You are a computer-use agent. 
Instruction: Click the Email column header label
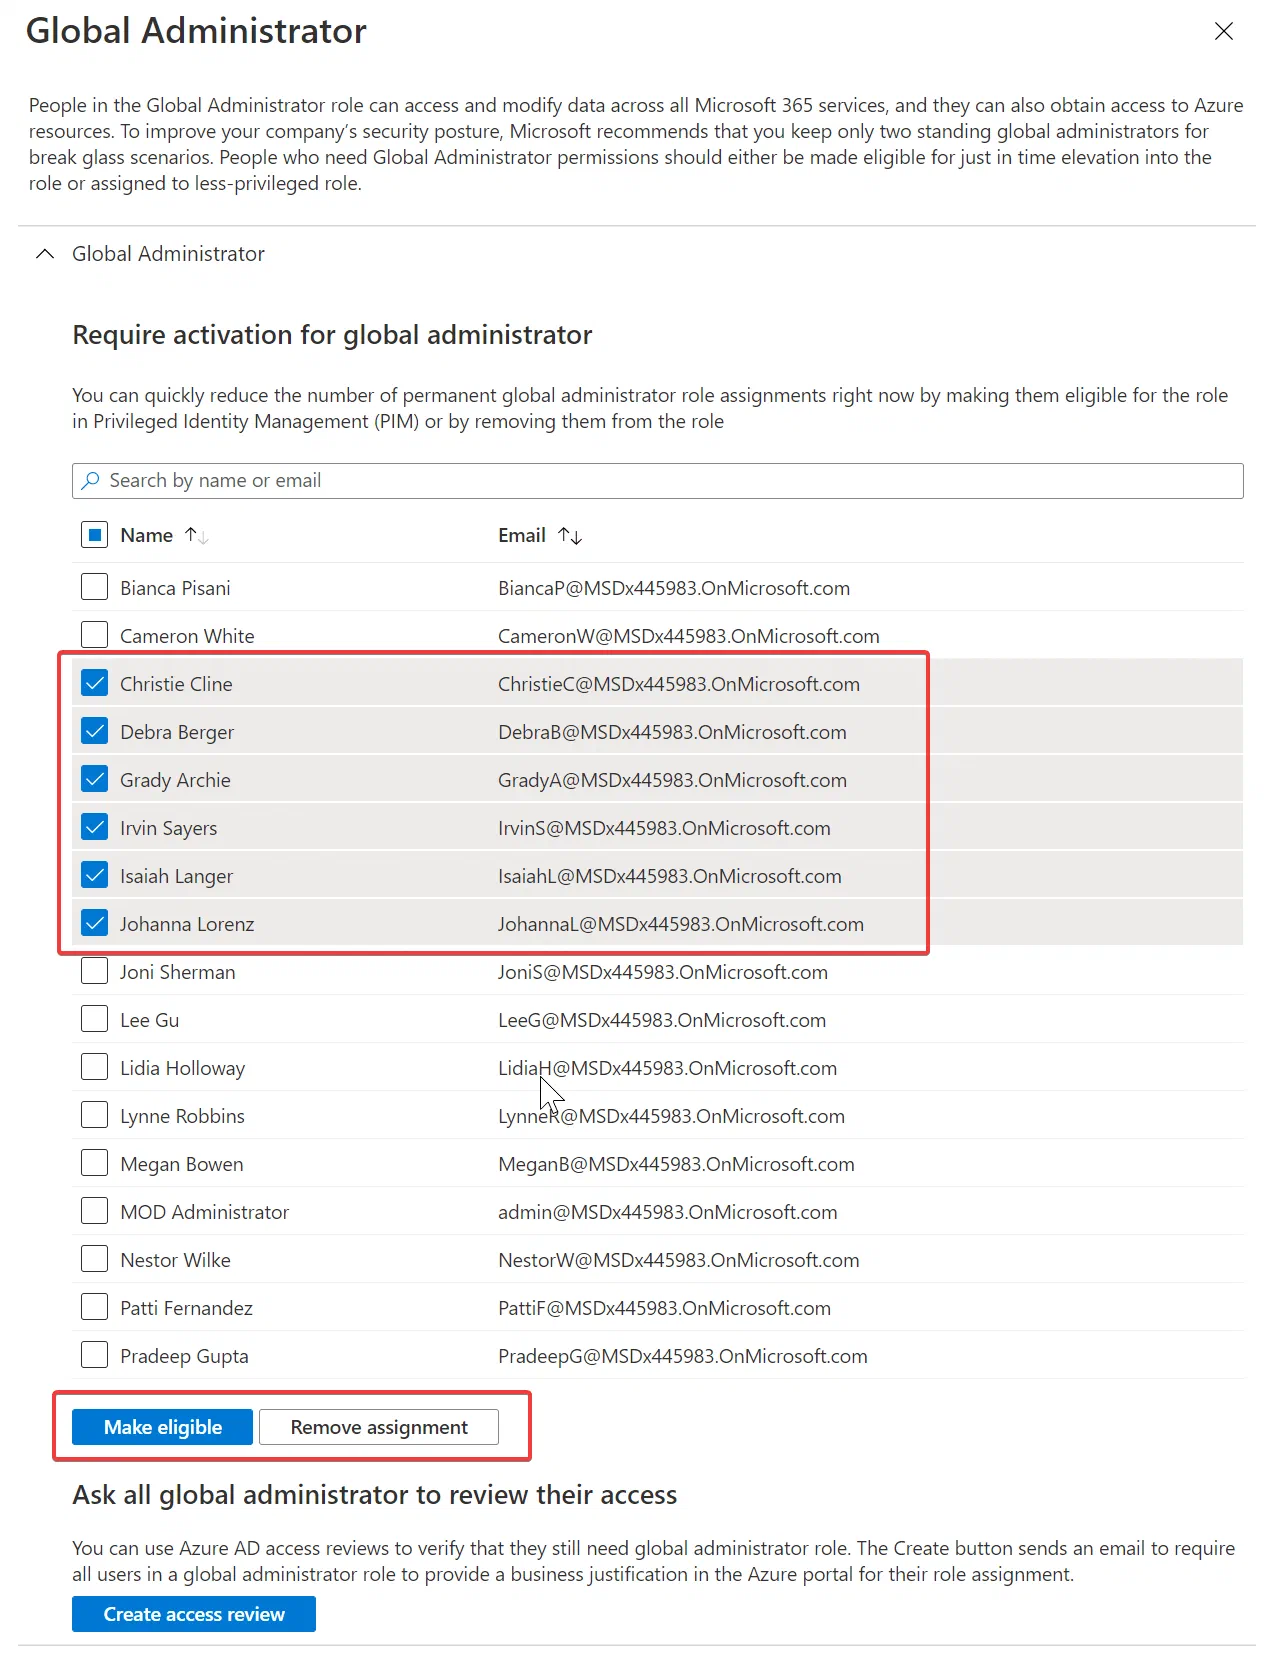522,536
